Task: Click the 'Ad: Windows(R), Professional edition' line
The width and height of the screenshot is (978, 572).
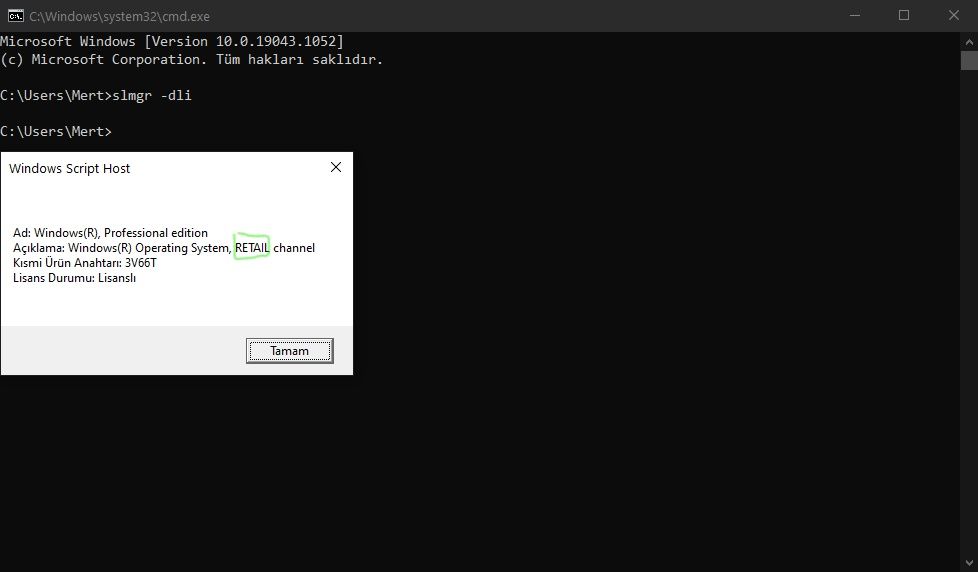Action: (110, 233)
